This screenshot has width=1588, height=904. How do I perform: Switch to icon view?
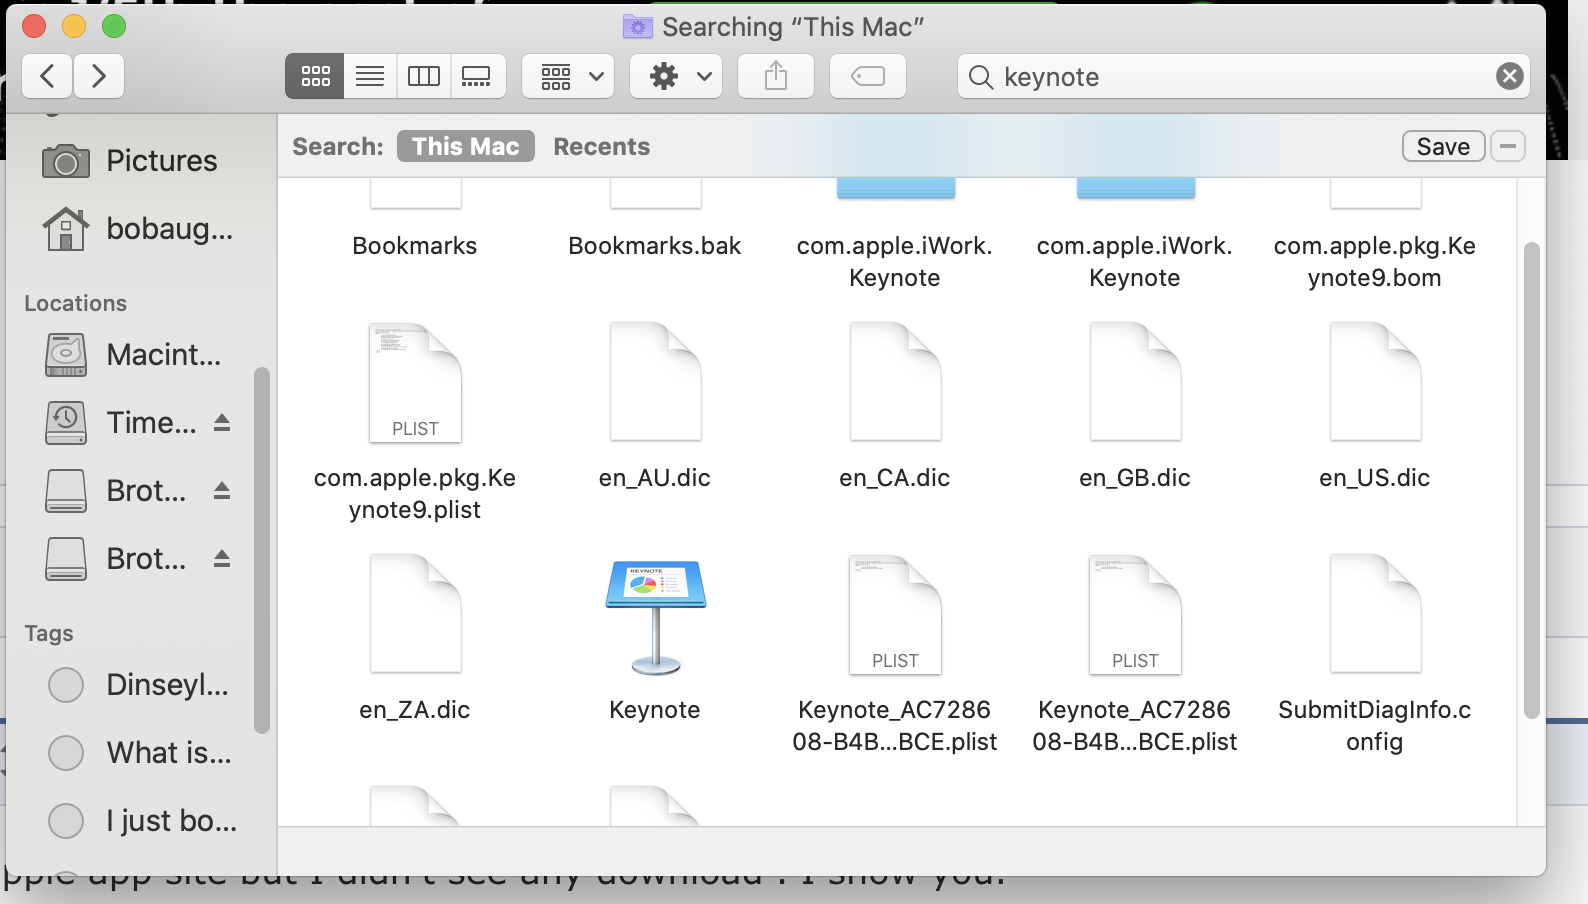[x=315, y=76]
